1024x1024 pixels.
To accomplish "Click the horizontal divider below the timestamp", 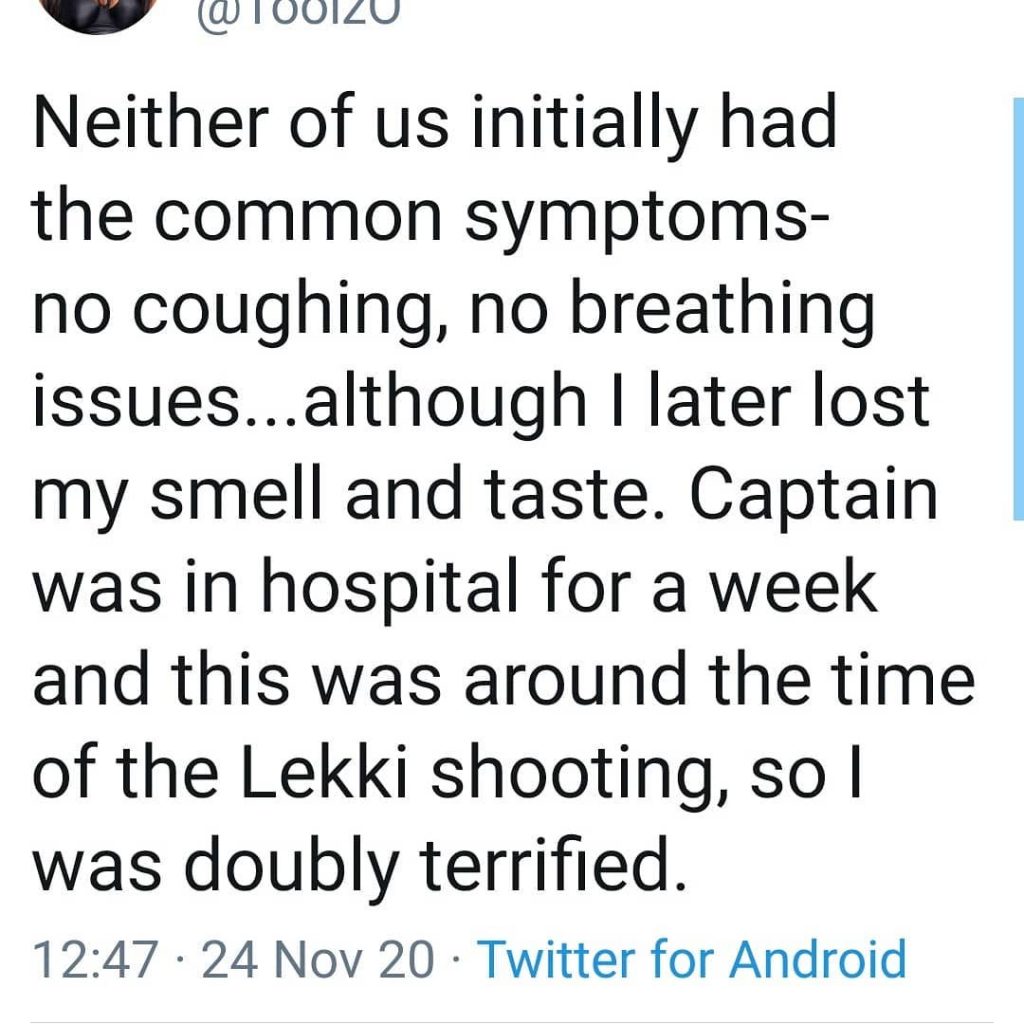I will tap(512, 1021).
